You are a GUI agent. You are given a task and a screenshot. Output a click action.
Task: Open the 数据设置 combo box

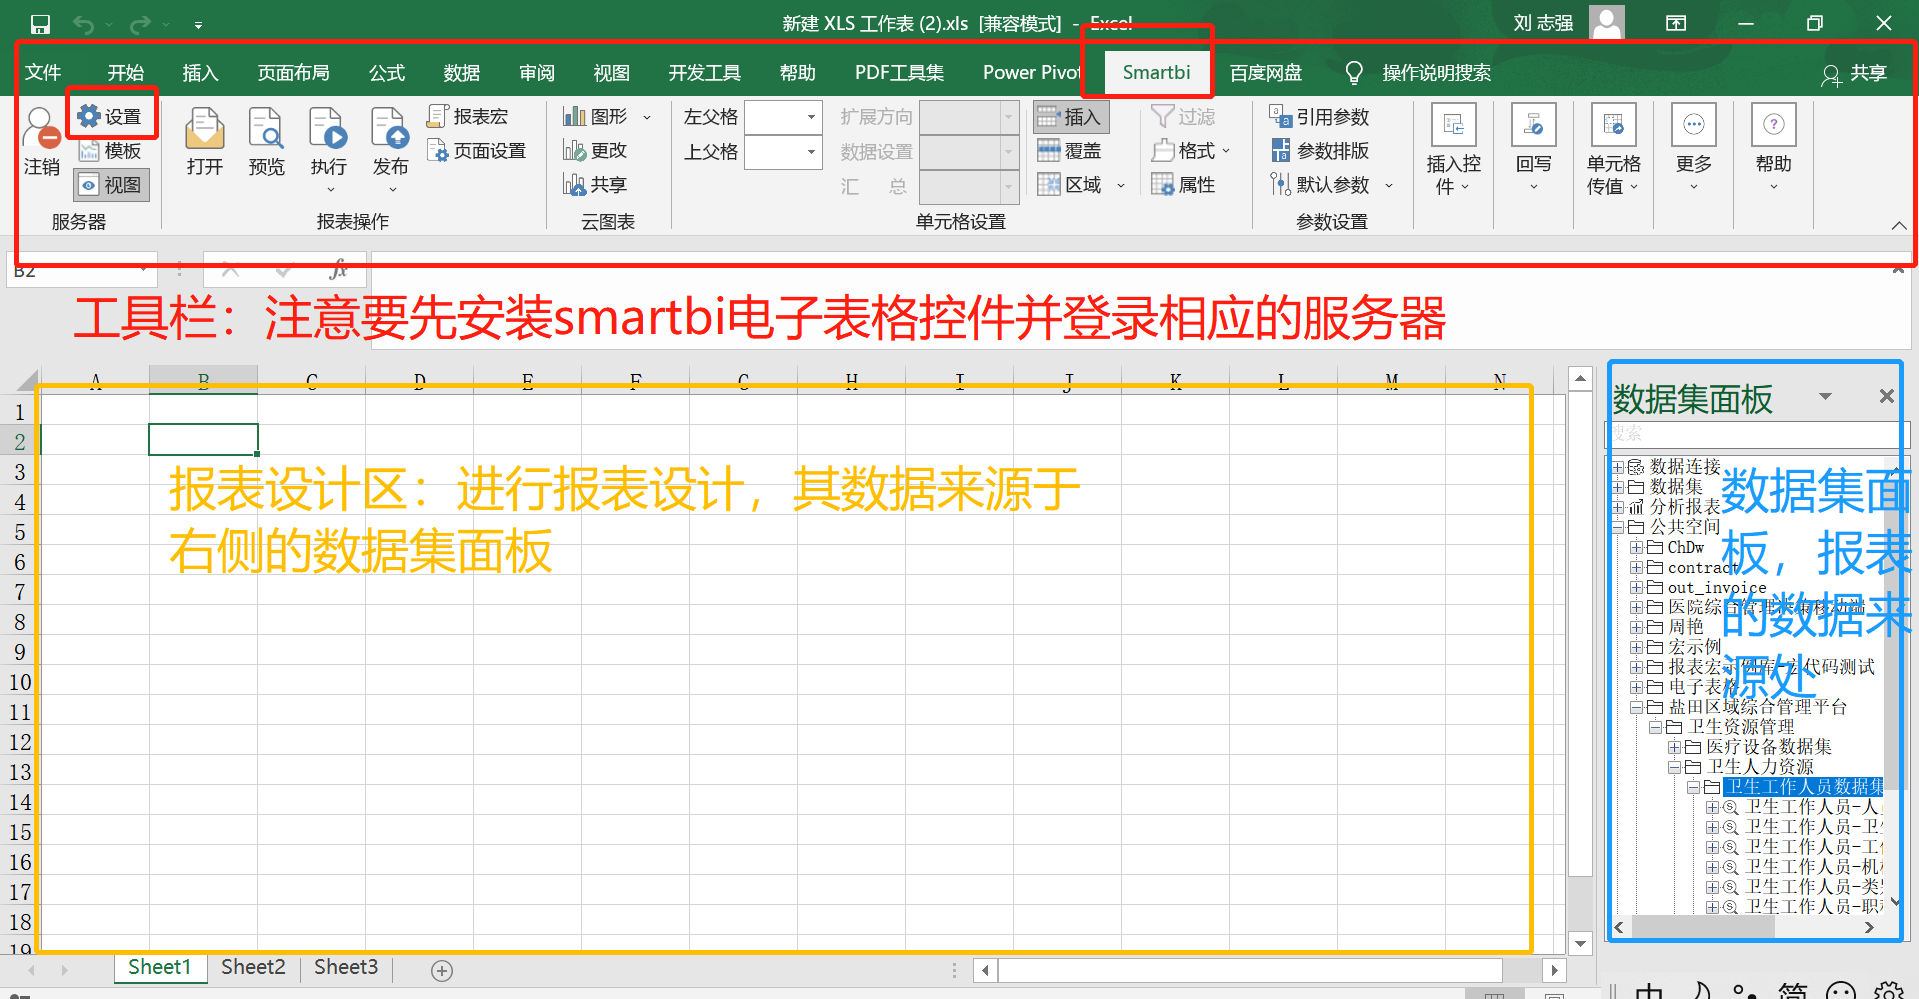tap(969, 151)
